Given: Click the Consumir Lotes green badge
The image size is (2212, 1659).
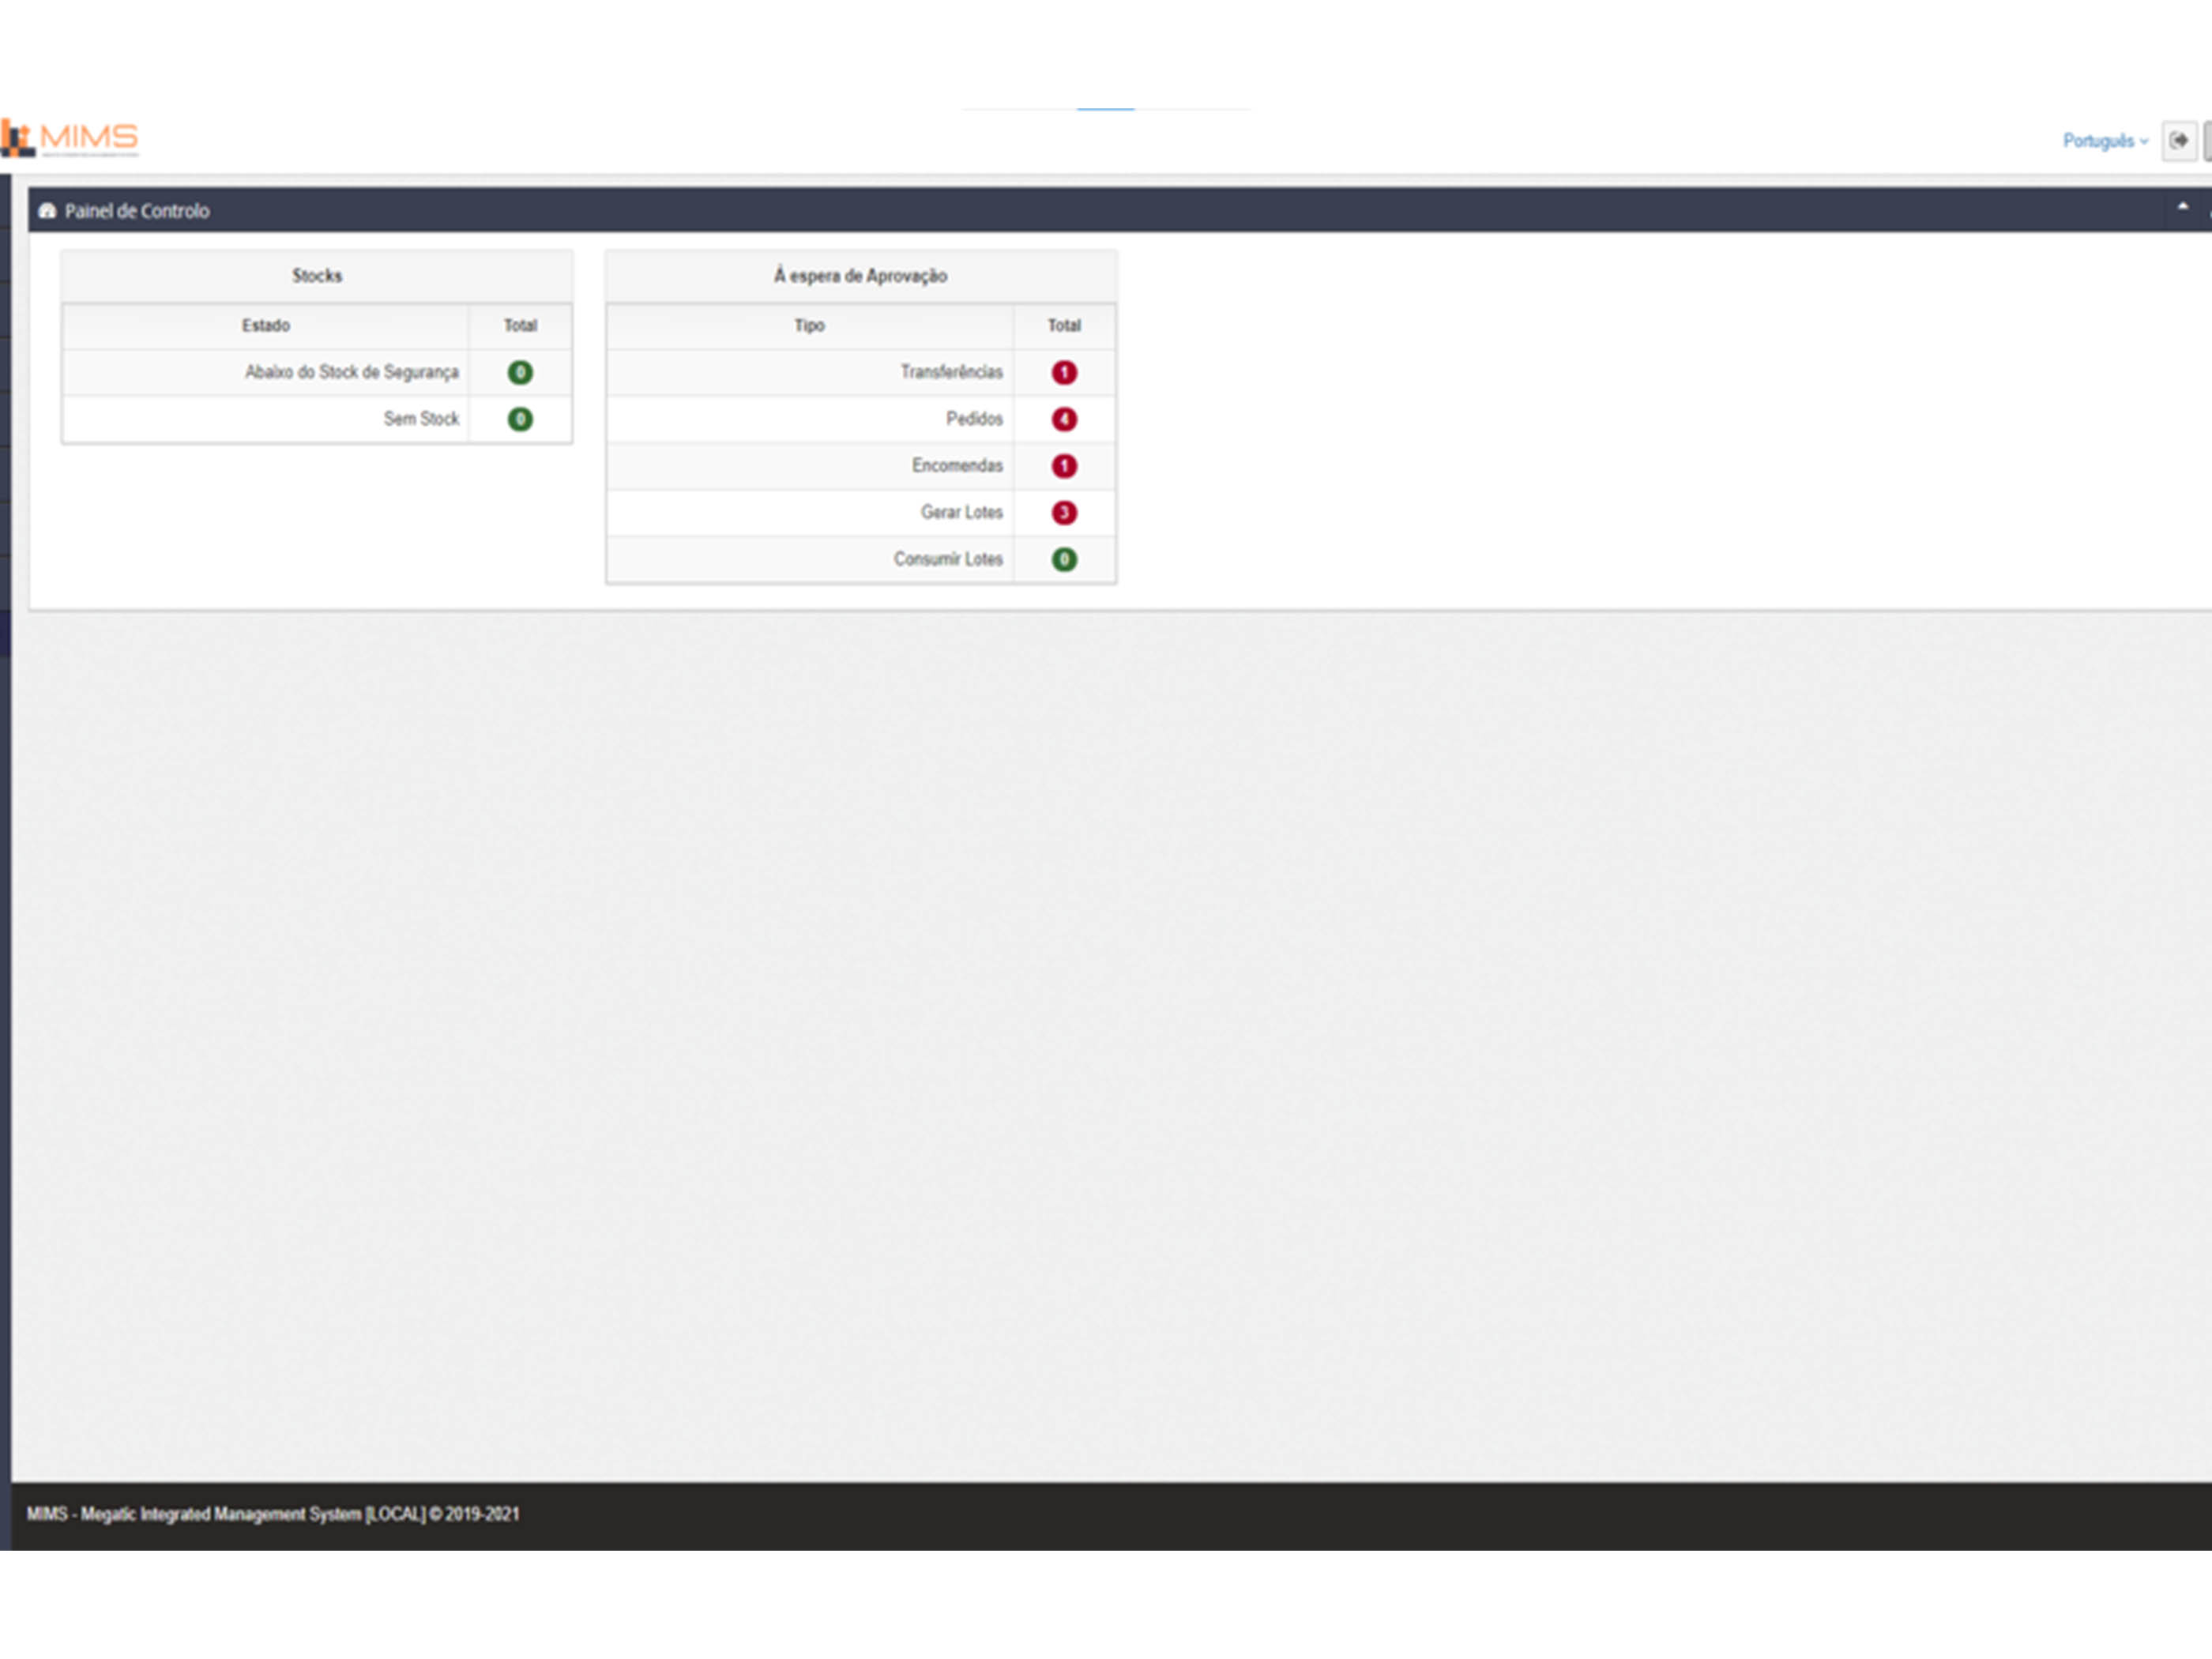Looking at the screenshot, I should point(1064,559).
